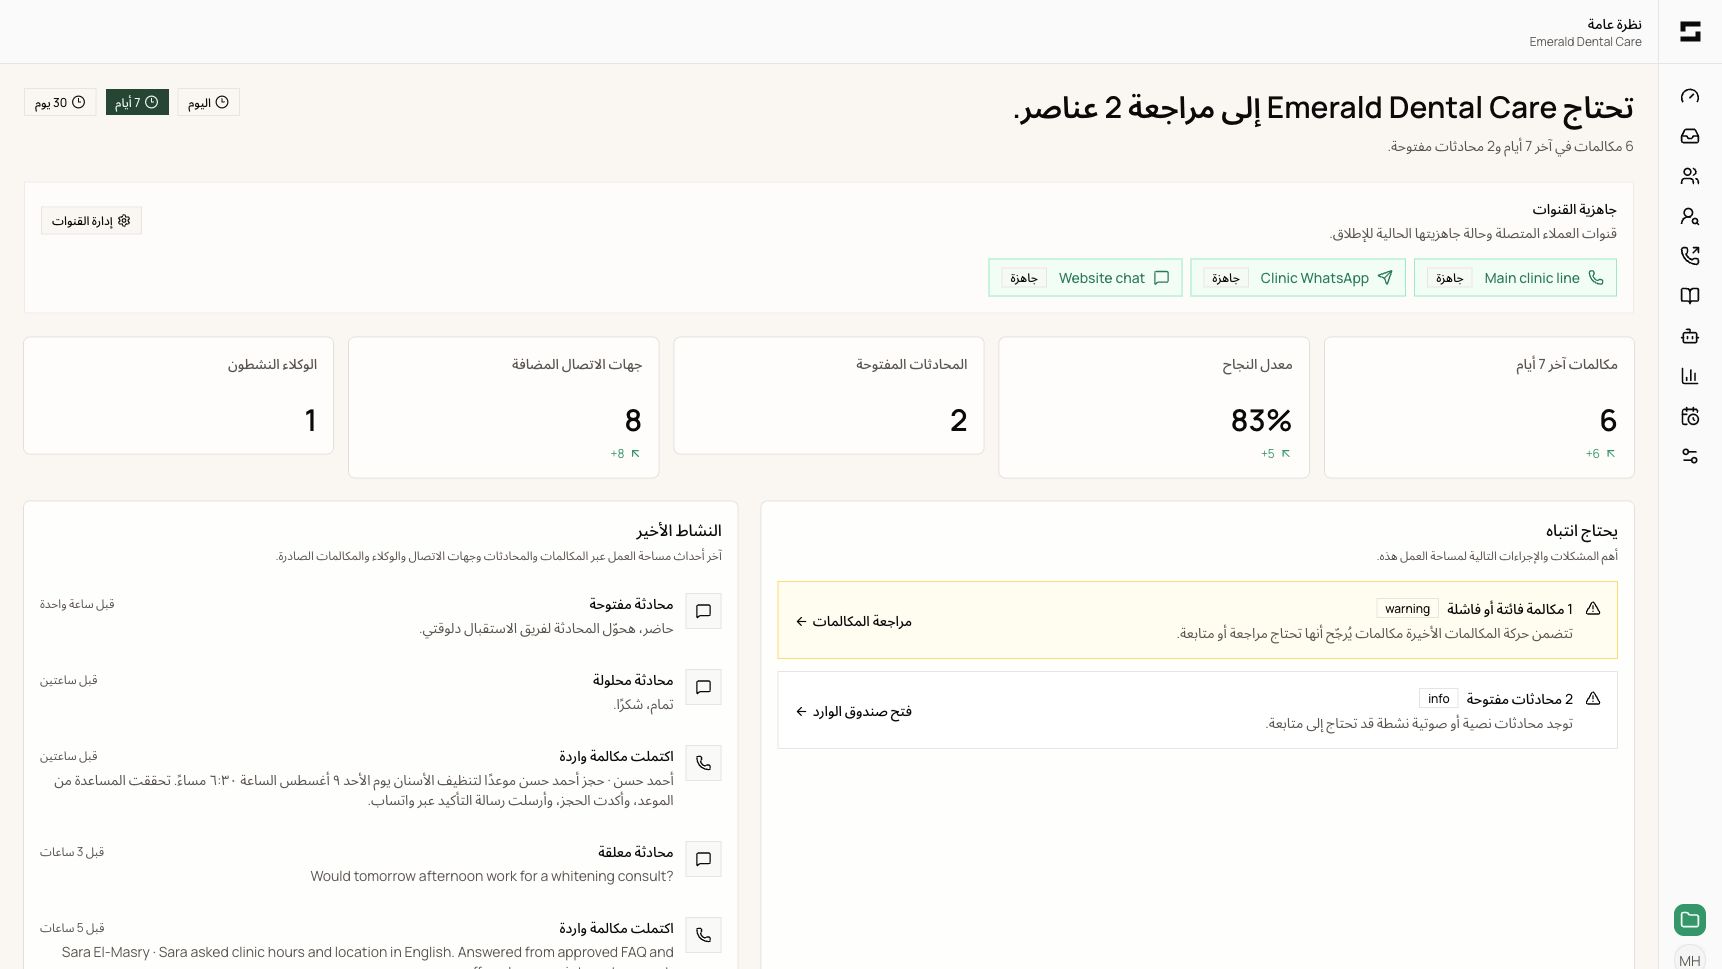Click chat icon beside محادثة مفتوحة activity
The image size is (1722, 969).
[x=704, y=611]
